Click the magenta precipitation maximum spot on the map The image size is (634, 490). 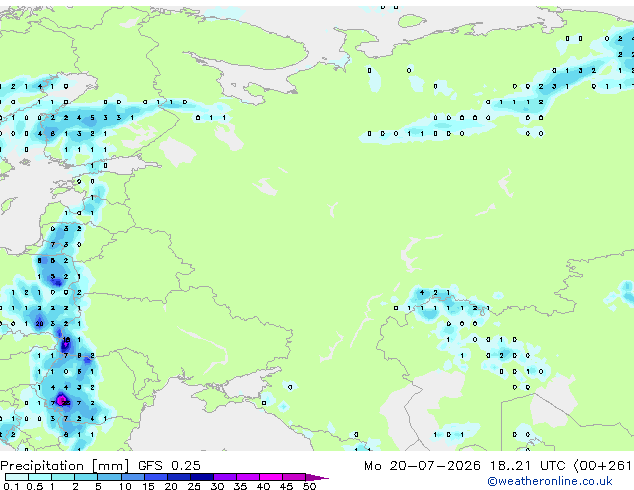[x=61, y=400]
